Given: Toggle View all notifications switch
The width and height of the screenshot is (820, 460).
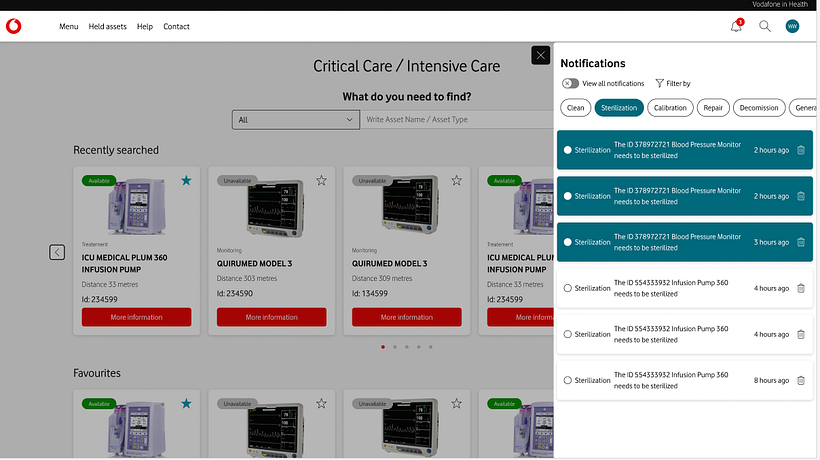Looking at the screenshot, I should coord(570,84).
